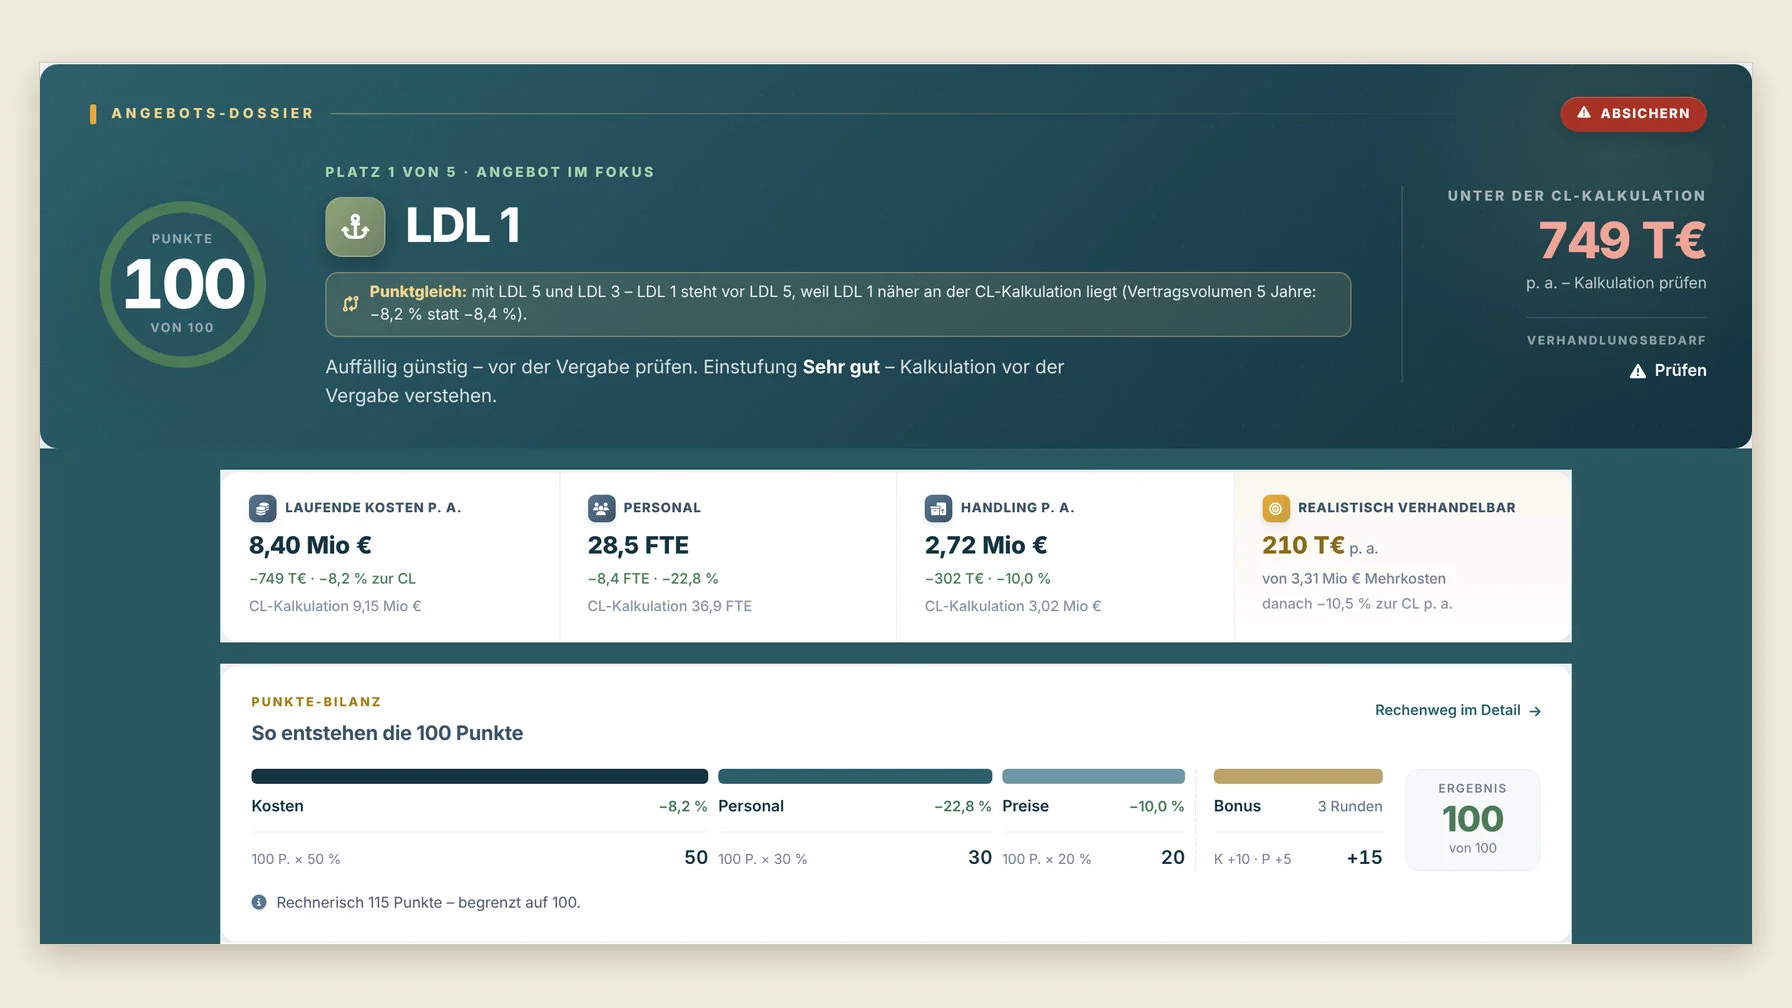The width and height of the screenshot is (1792, 1008).
Task: Click the Laufende Kosten coins icon
Action: click(x=262, y=508)
